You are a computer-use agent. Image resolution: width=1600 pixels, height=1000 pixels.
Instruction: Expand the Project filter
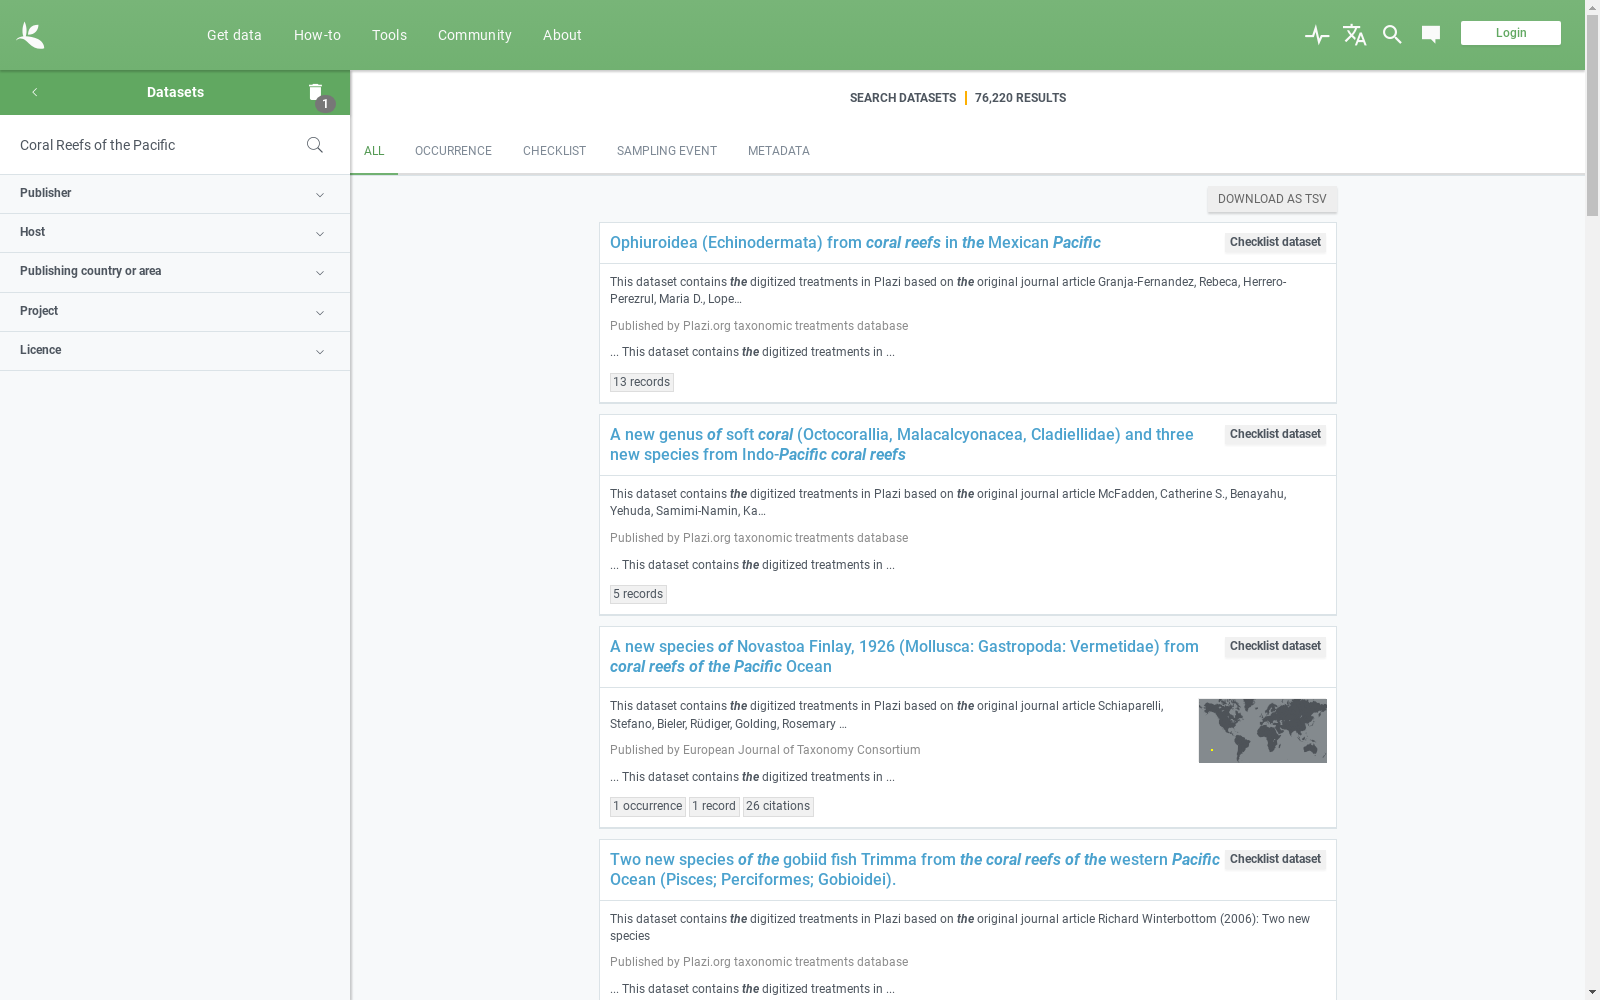(175, 312)
